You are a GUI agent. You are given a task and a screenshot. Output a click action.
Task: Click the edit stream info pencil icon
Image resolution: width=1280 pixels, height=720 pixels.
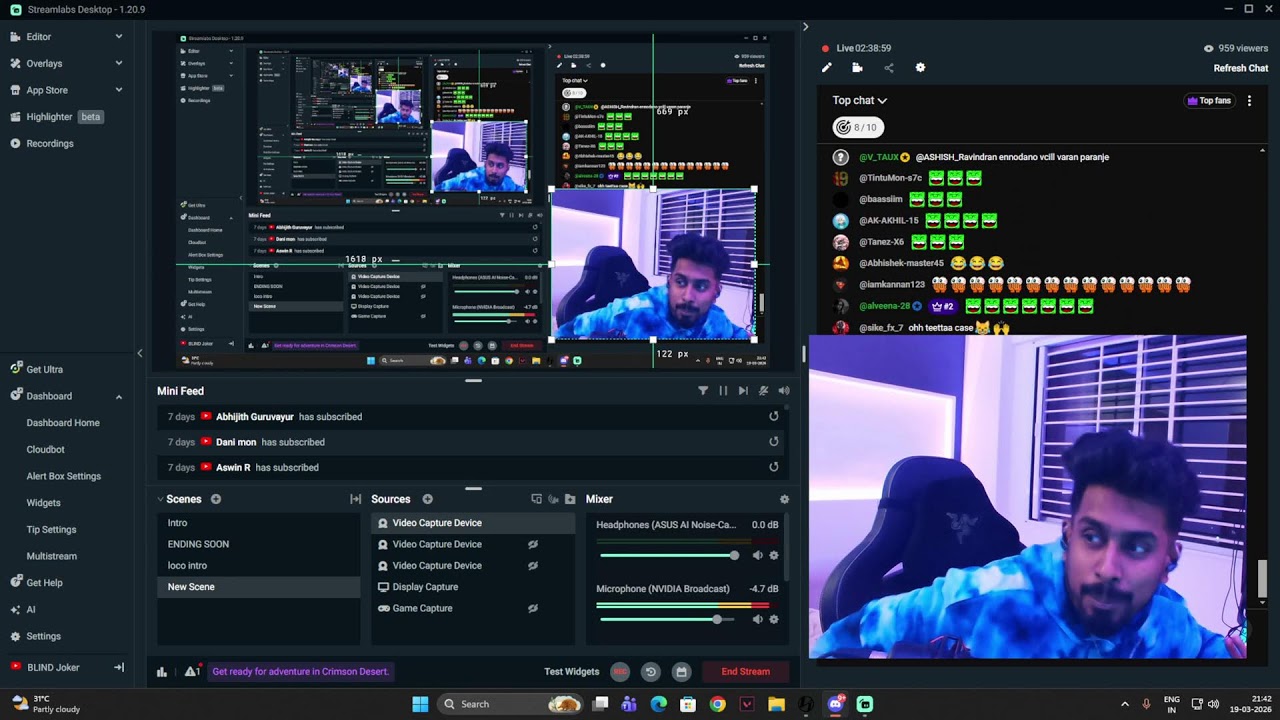pyautogui.click(x=826, y=68)
